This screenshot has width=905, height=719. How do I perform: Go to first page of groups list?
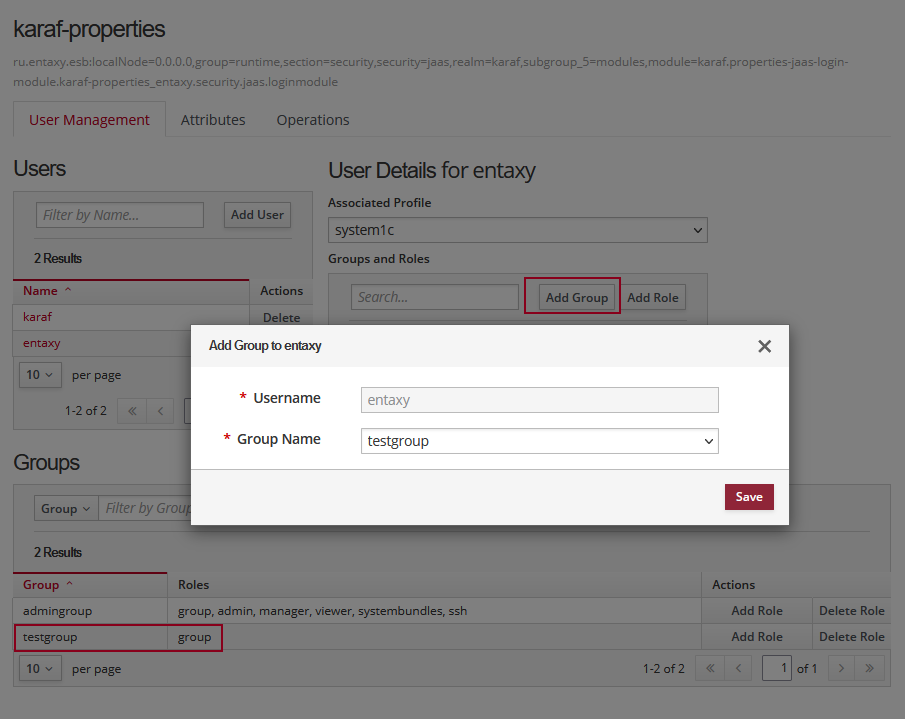tap(709, 668)
